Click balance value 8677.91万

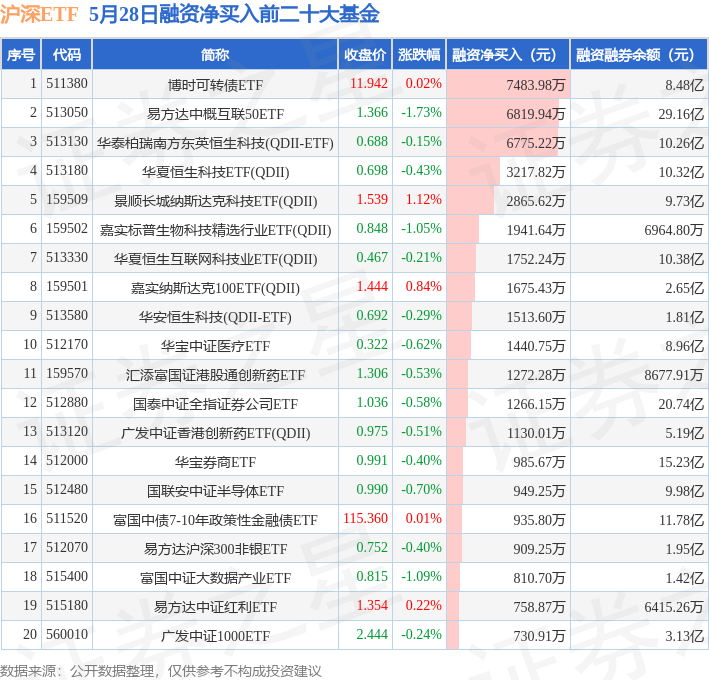pos(674,374)
